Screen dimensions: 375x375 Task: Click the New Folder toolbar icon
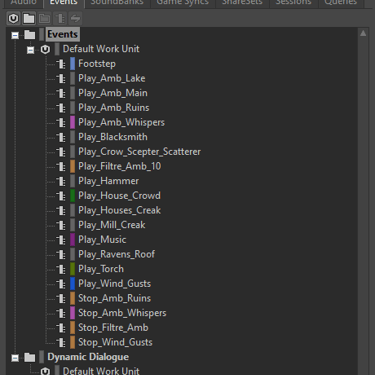click(29, 18)
